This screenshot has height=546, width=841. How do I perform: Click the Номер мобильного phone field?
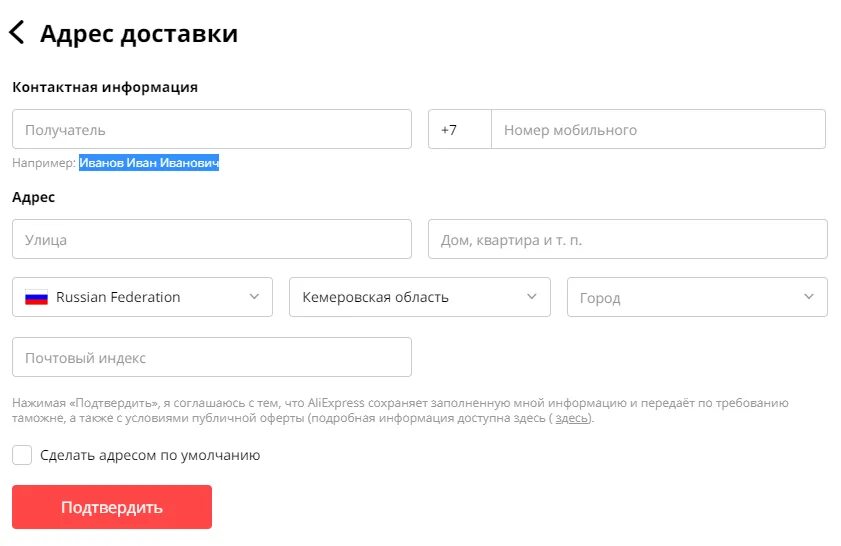point(658,129)
